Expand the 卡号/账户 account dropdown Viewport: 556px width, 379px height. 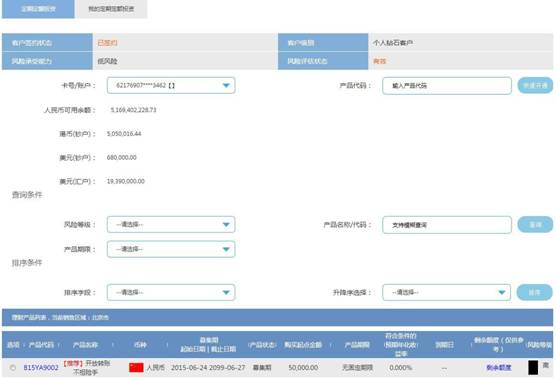click(171, 85)
